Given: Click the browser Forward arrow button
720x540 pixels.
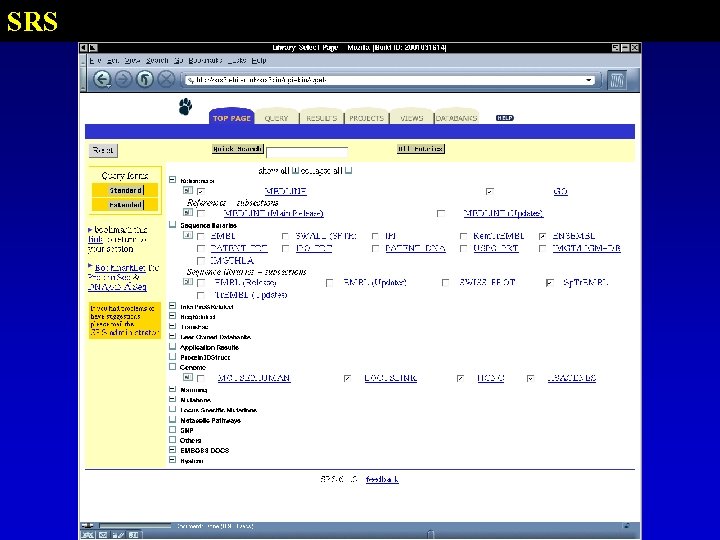Looking at the screenshot, I should [123, 79].
